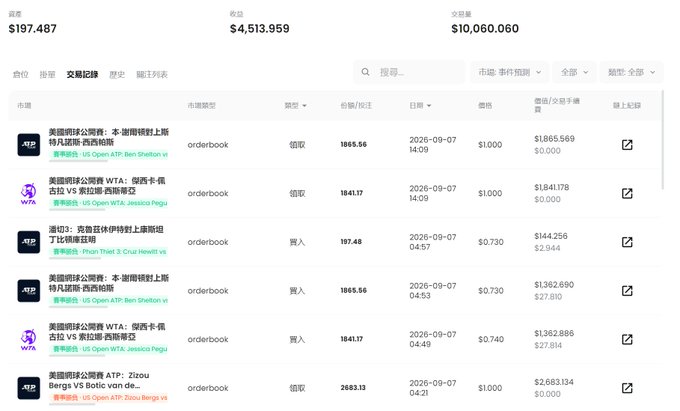Screen dimensions: 680x411
Task: Click ATP logo of 14:09 Ben Shelton row
Action: 29,145
